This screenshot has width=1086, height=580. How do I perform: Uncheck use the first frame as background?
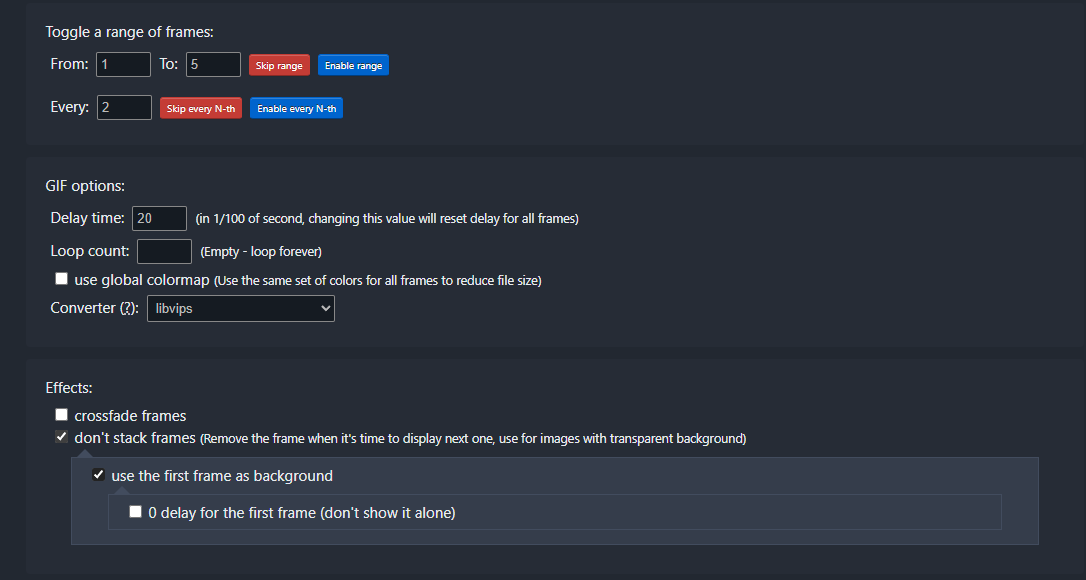pos(99,475)
